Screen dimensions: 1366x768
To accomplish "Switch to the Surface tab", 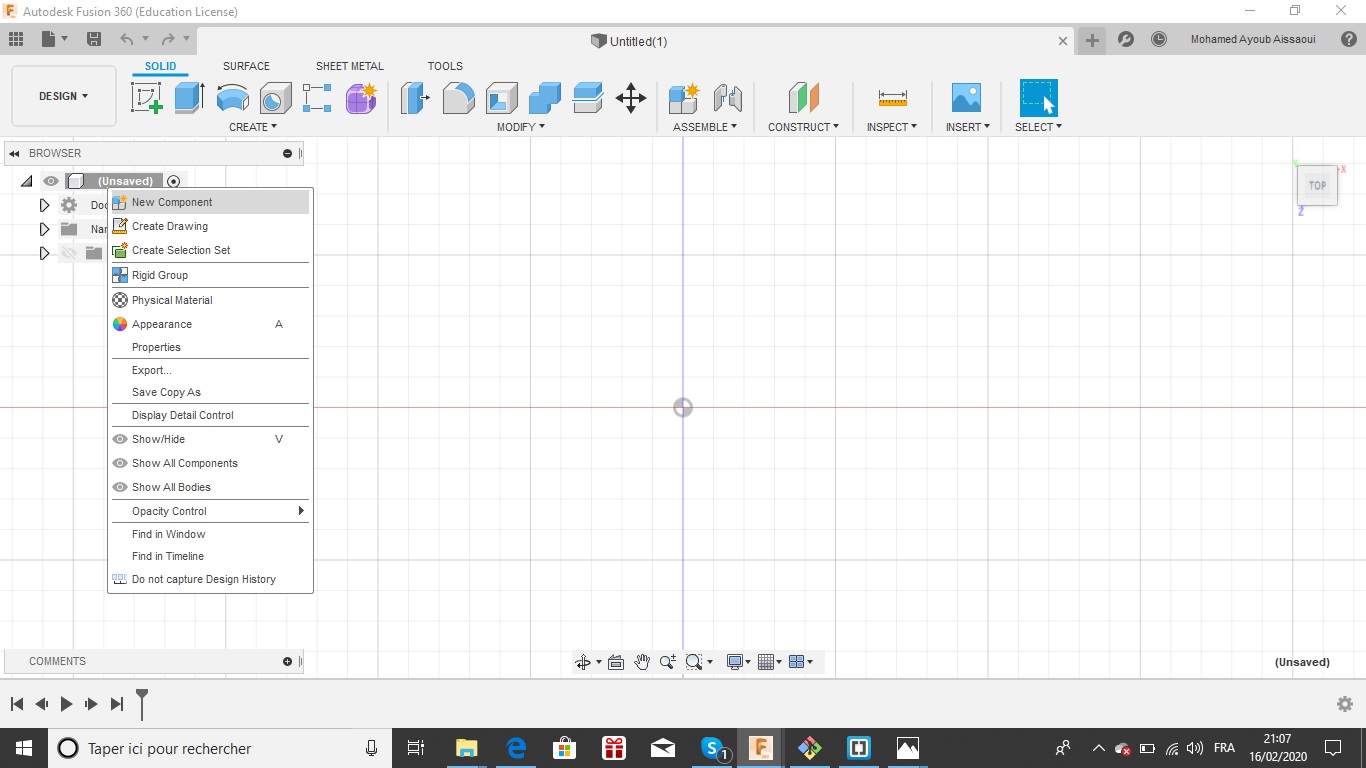I will tap(246, 66).
